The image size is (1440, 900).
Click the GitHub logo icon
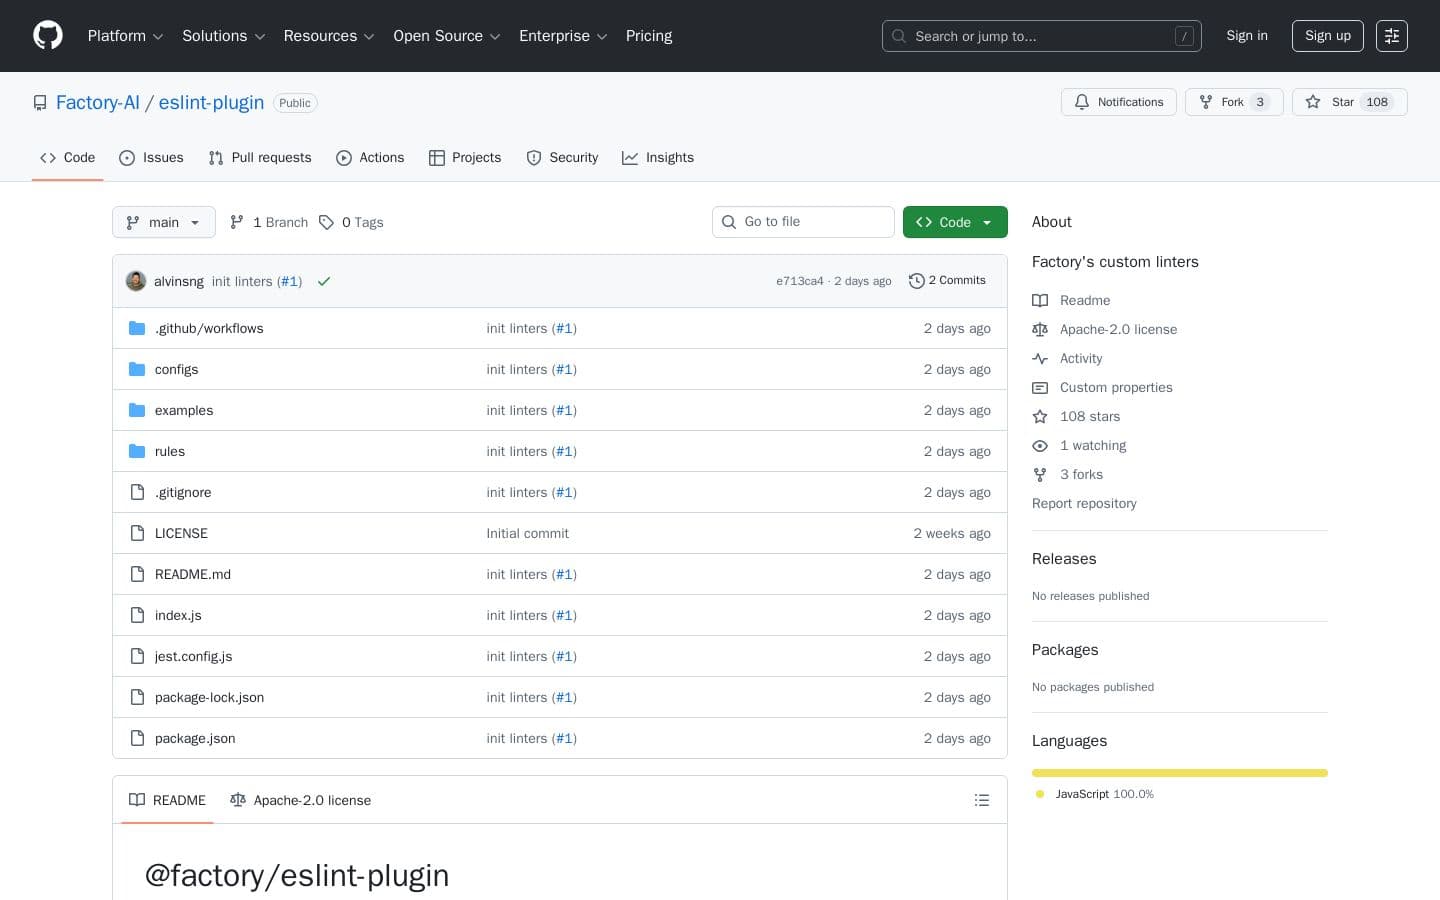pos(48,36)
